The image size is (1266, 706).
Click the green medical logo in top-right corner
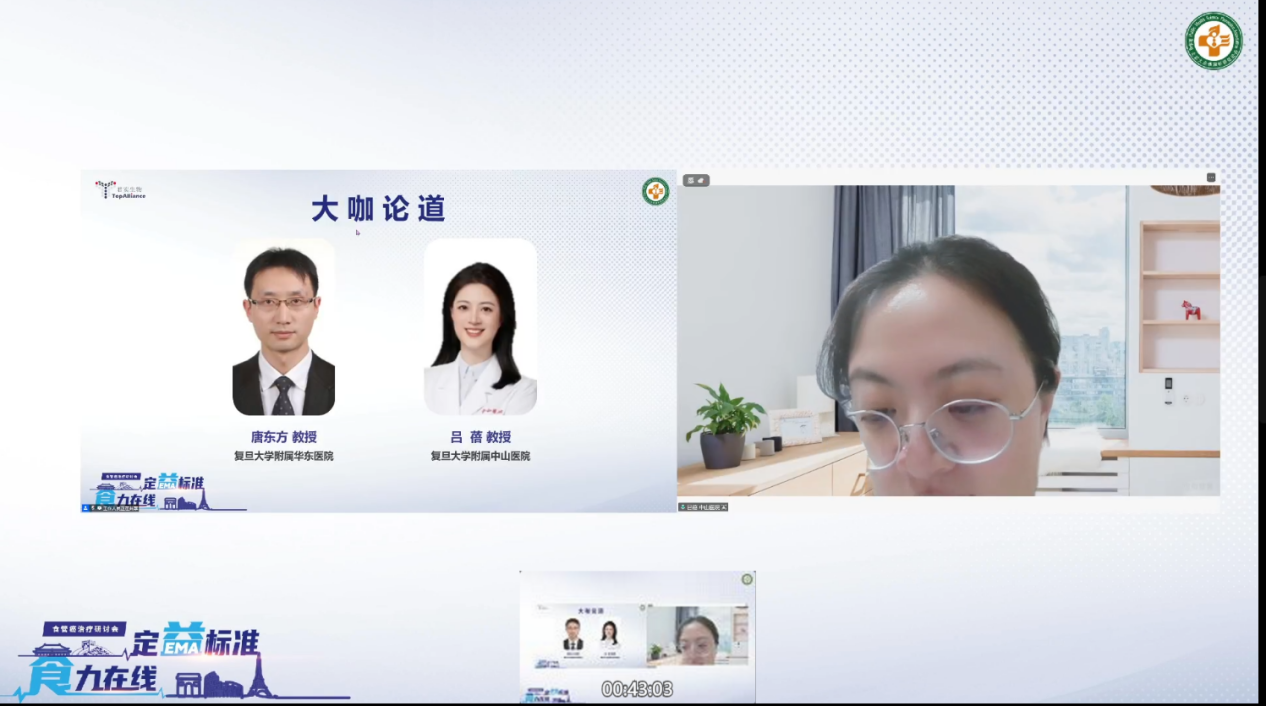(x=1214, y=41)
